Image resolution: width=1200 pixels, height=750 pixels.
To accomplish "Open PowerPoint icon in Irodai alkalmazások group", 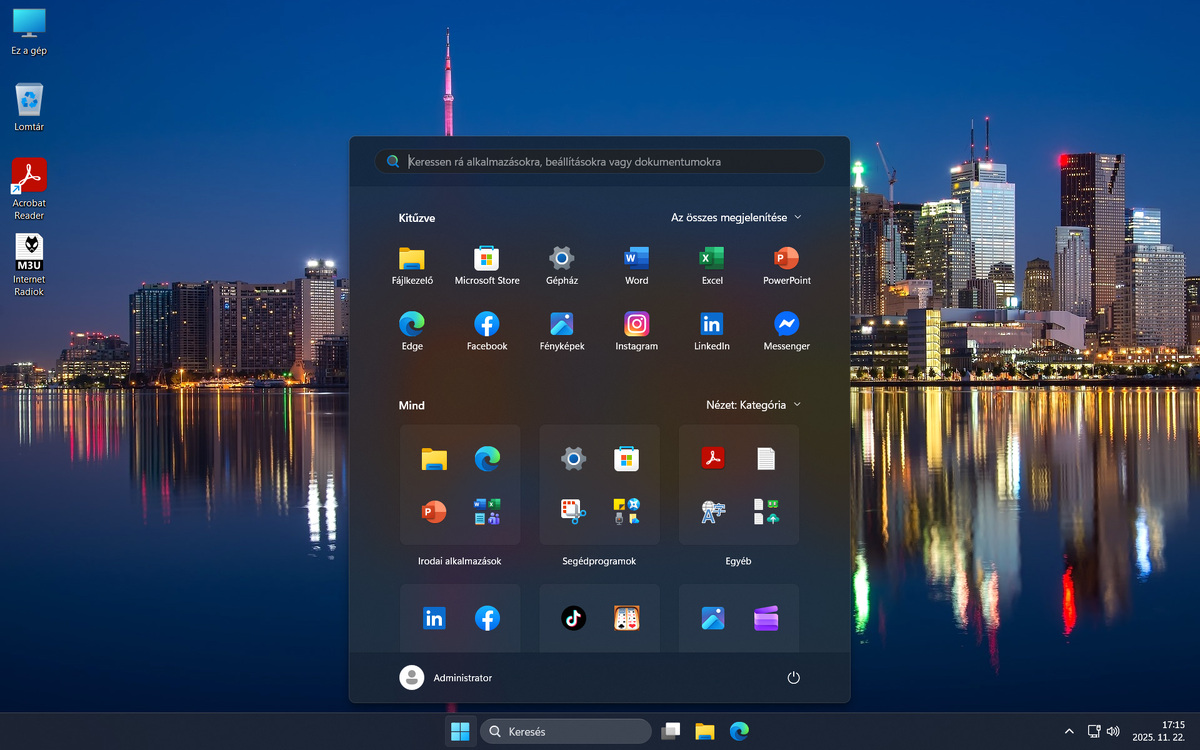I will point(434,512).
